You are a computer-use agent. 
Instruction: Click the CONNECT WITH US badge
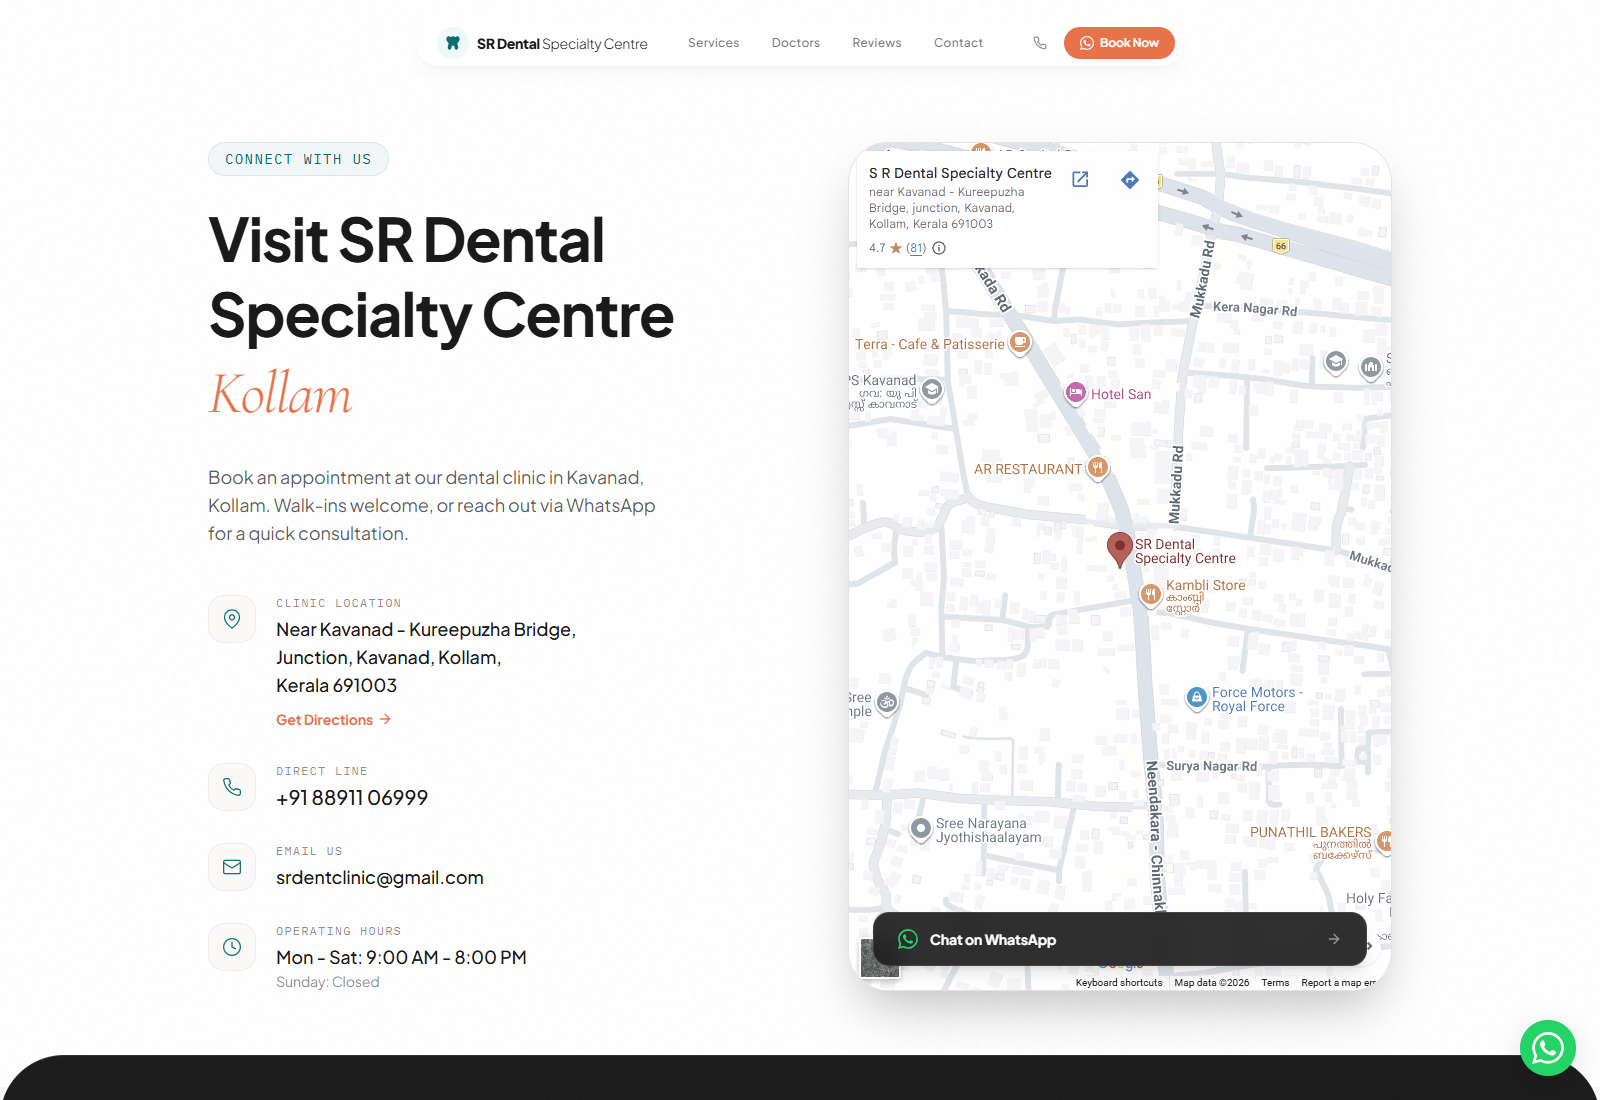click(298, 159)
